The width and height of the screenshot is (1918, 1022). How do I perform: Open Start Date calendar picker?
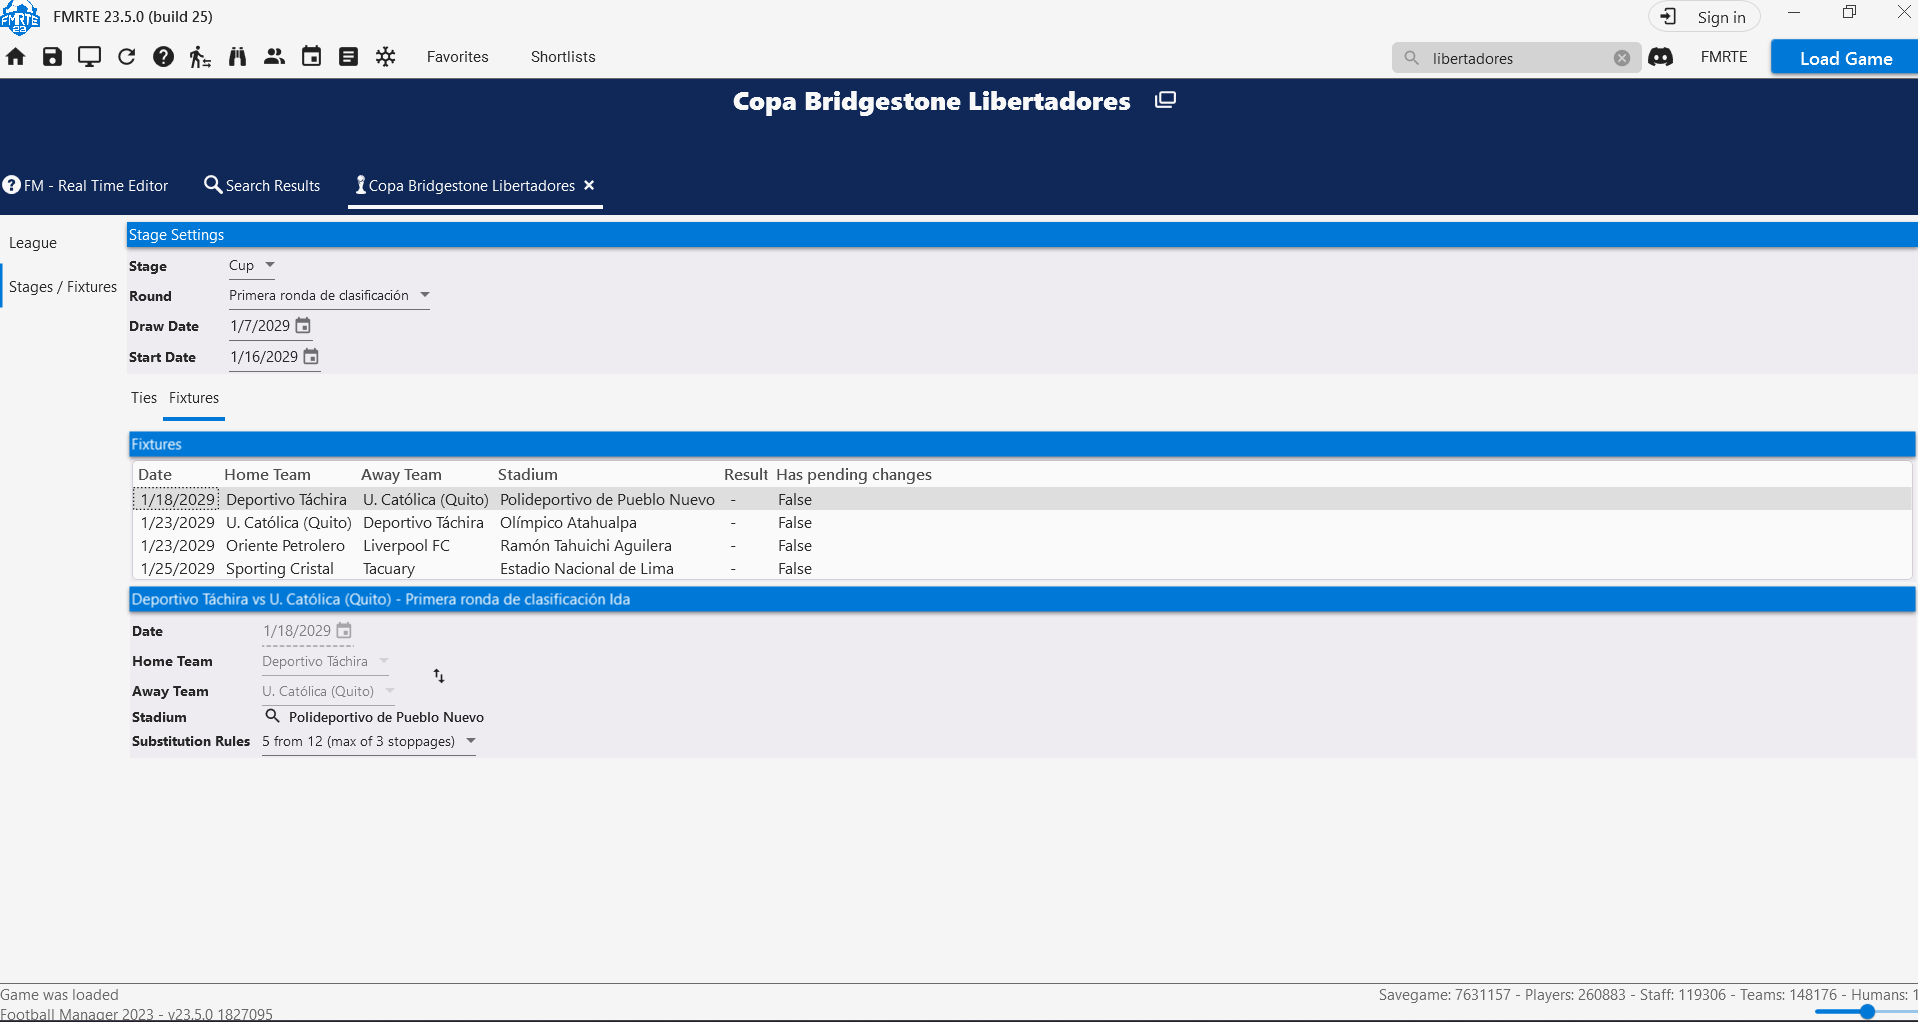coord(311,357)
